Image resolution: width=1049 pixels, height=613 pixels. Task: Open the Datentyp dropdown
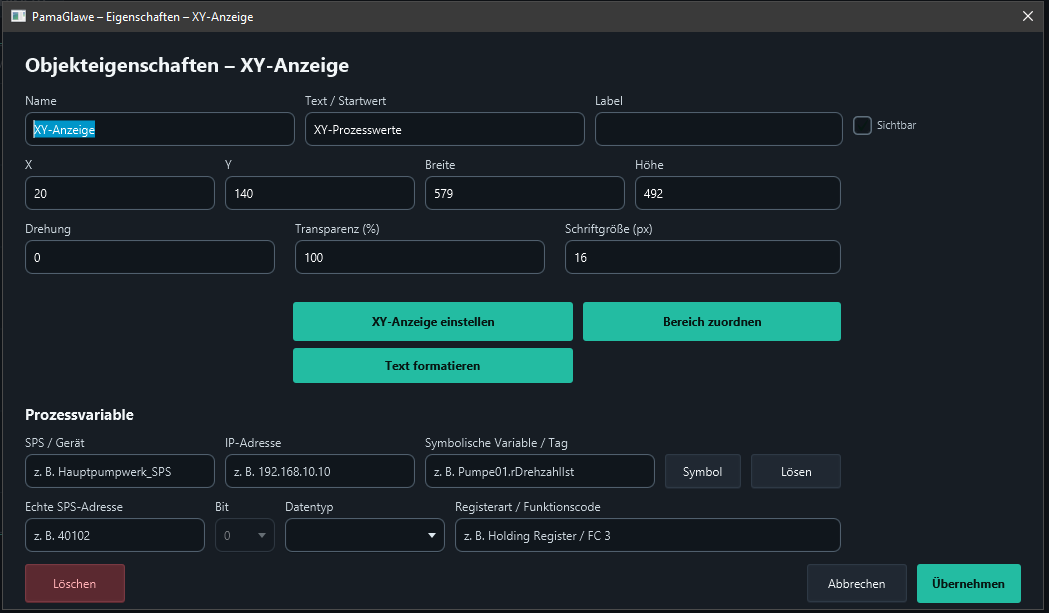pyautogui.click(x=365, y=535)
